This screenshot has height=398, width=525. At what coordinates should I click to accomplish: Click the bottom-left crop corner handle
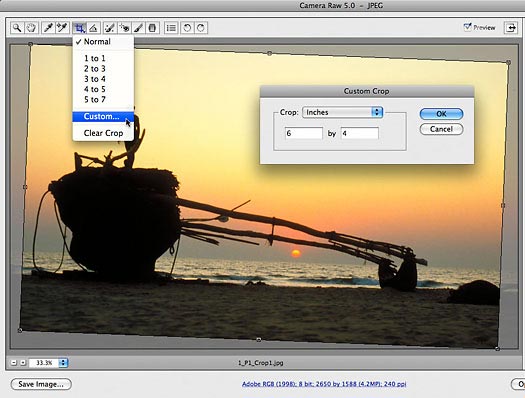20,330
